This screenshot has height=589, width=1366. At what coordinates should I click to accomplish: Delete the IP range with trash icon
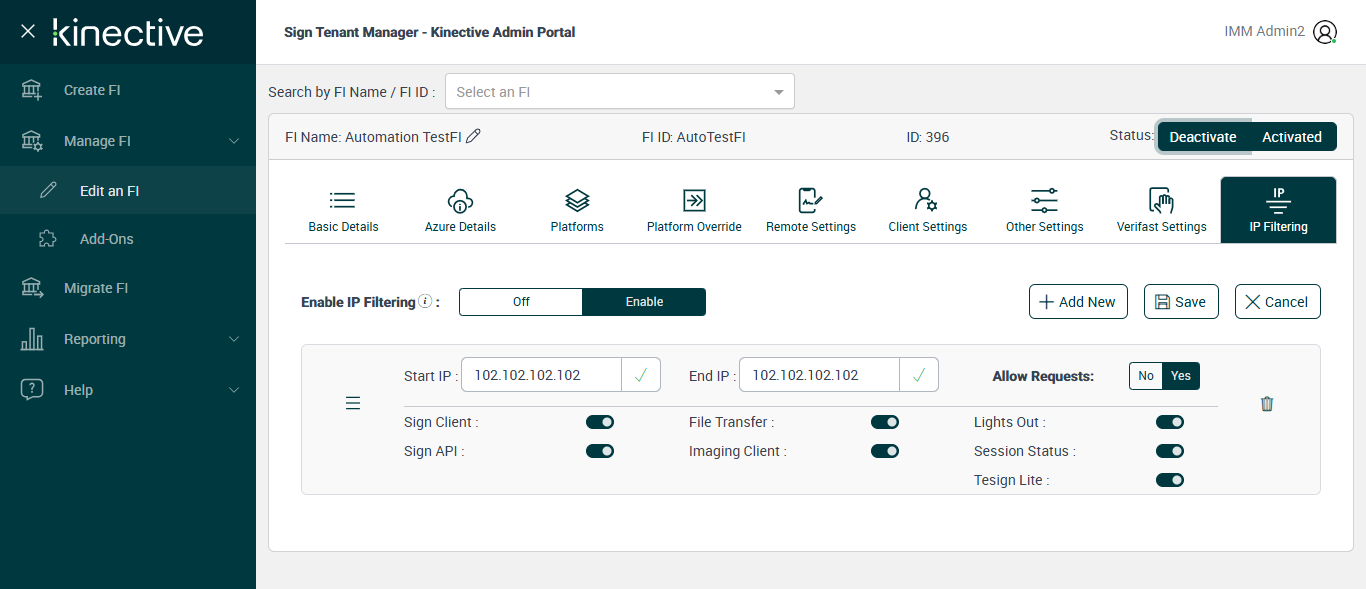1267,404
